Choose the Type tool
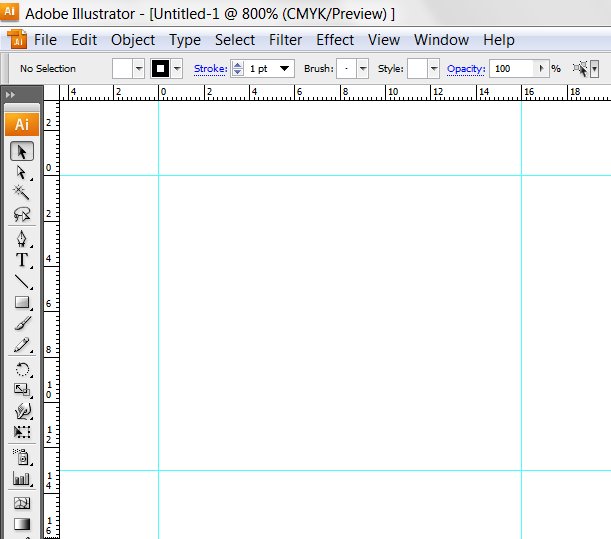This screenshot has width=611, height=539. click(22, 260)
